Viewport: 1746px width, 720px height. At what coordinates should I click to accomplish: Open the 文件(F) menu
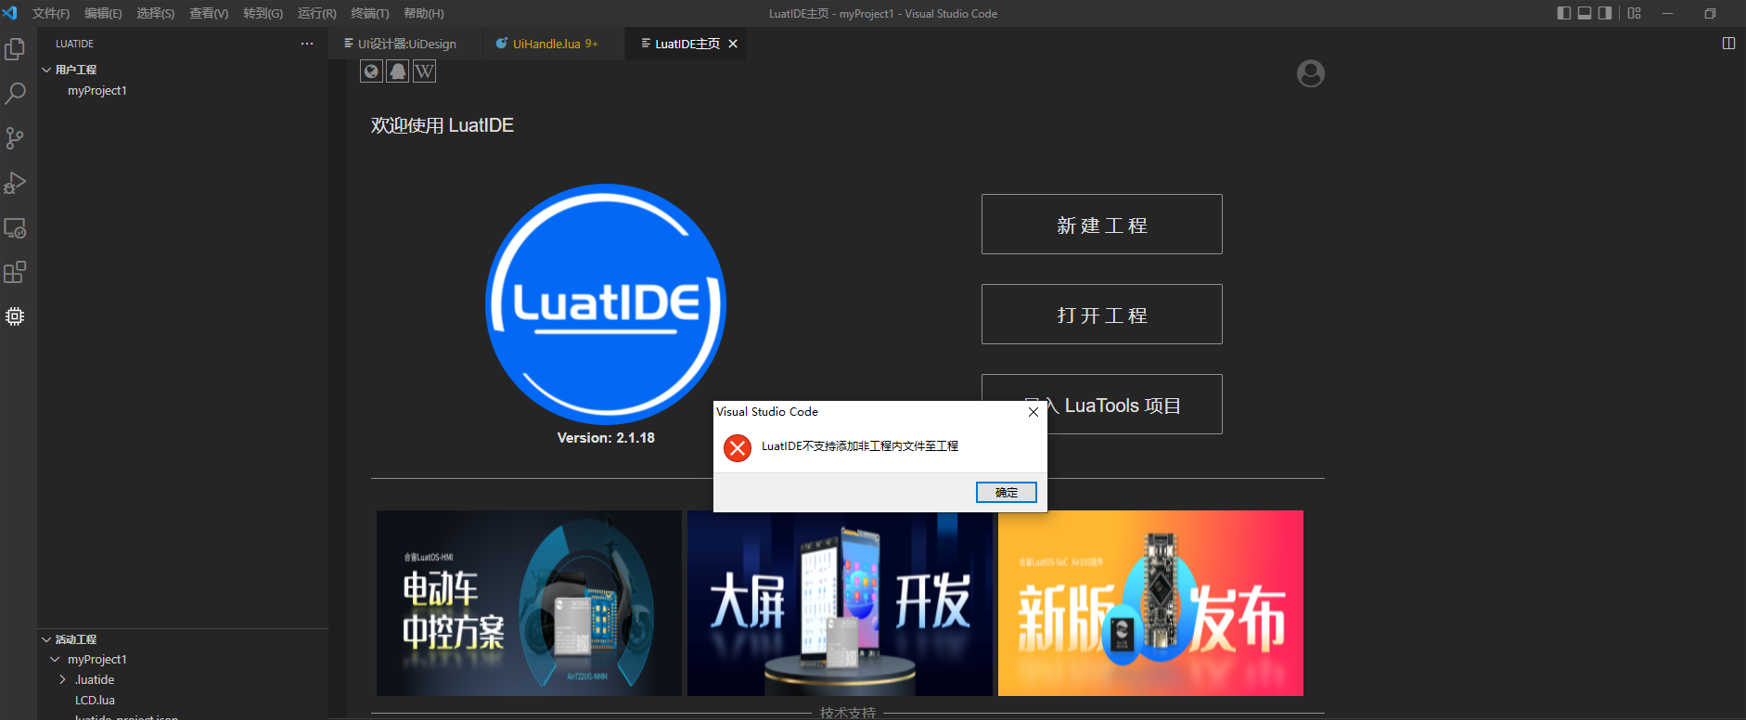51,13
